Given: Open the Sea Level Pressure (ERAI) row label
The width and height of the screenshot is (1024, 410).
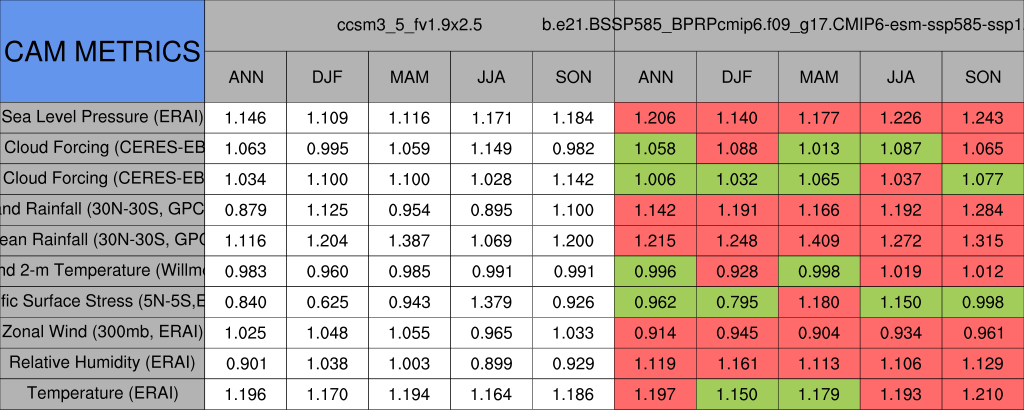Looking at the screenshot, I should tap(102, 118).
